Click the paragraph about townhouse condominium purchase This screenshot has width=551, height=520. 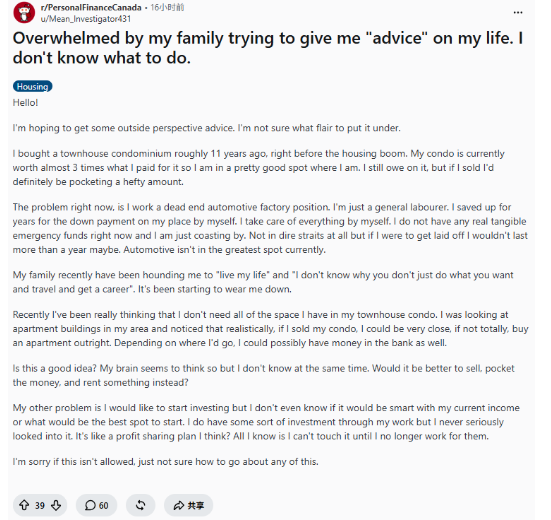pos(259,168)
